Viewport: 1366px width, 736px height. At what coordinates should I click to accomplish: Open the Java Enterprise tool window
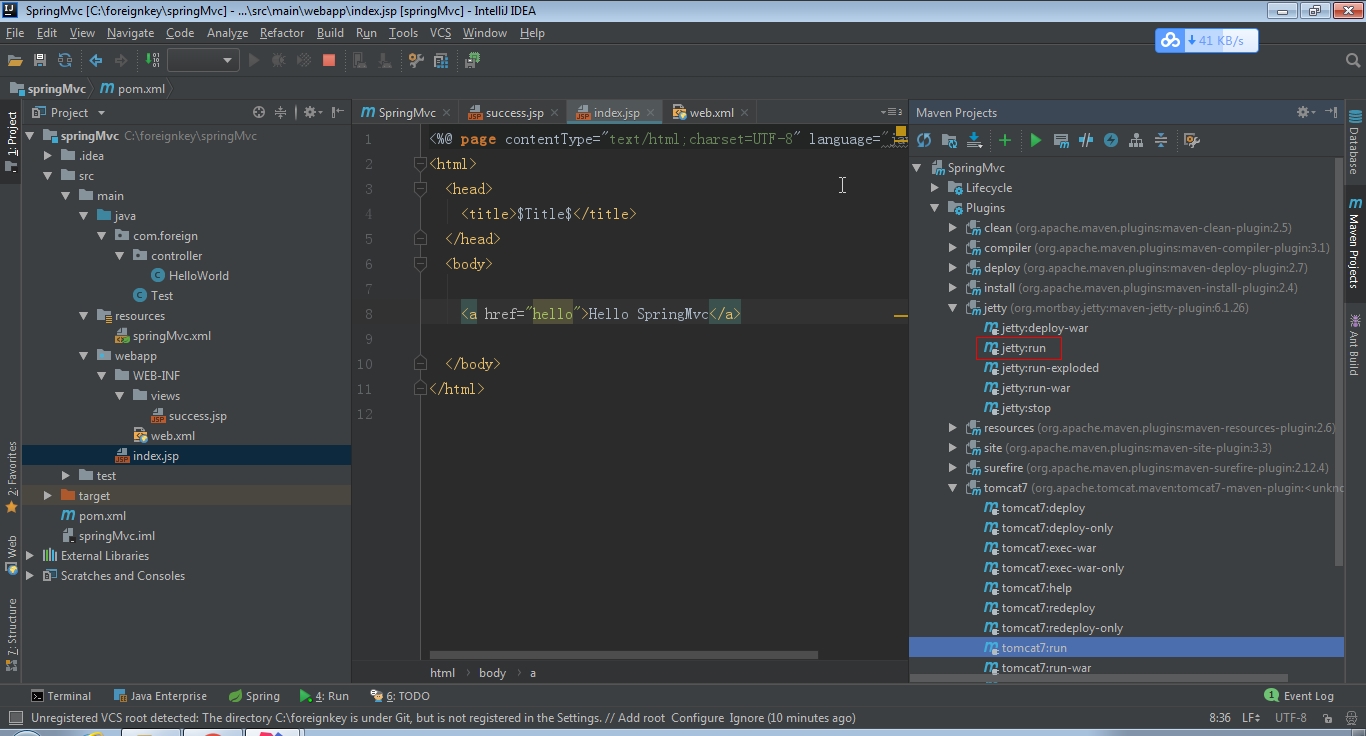(x=160, y=696)
